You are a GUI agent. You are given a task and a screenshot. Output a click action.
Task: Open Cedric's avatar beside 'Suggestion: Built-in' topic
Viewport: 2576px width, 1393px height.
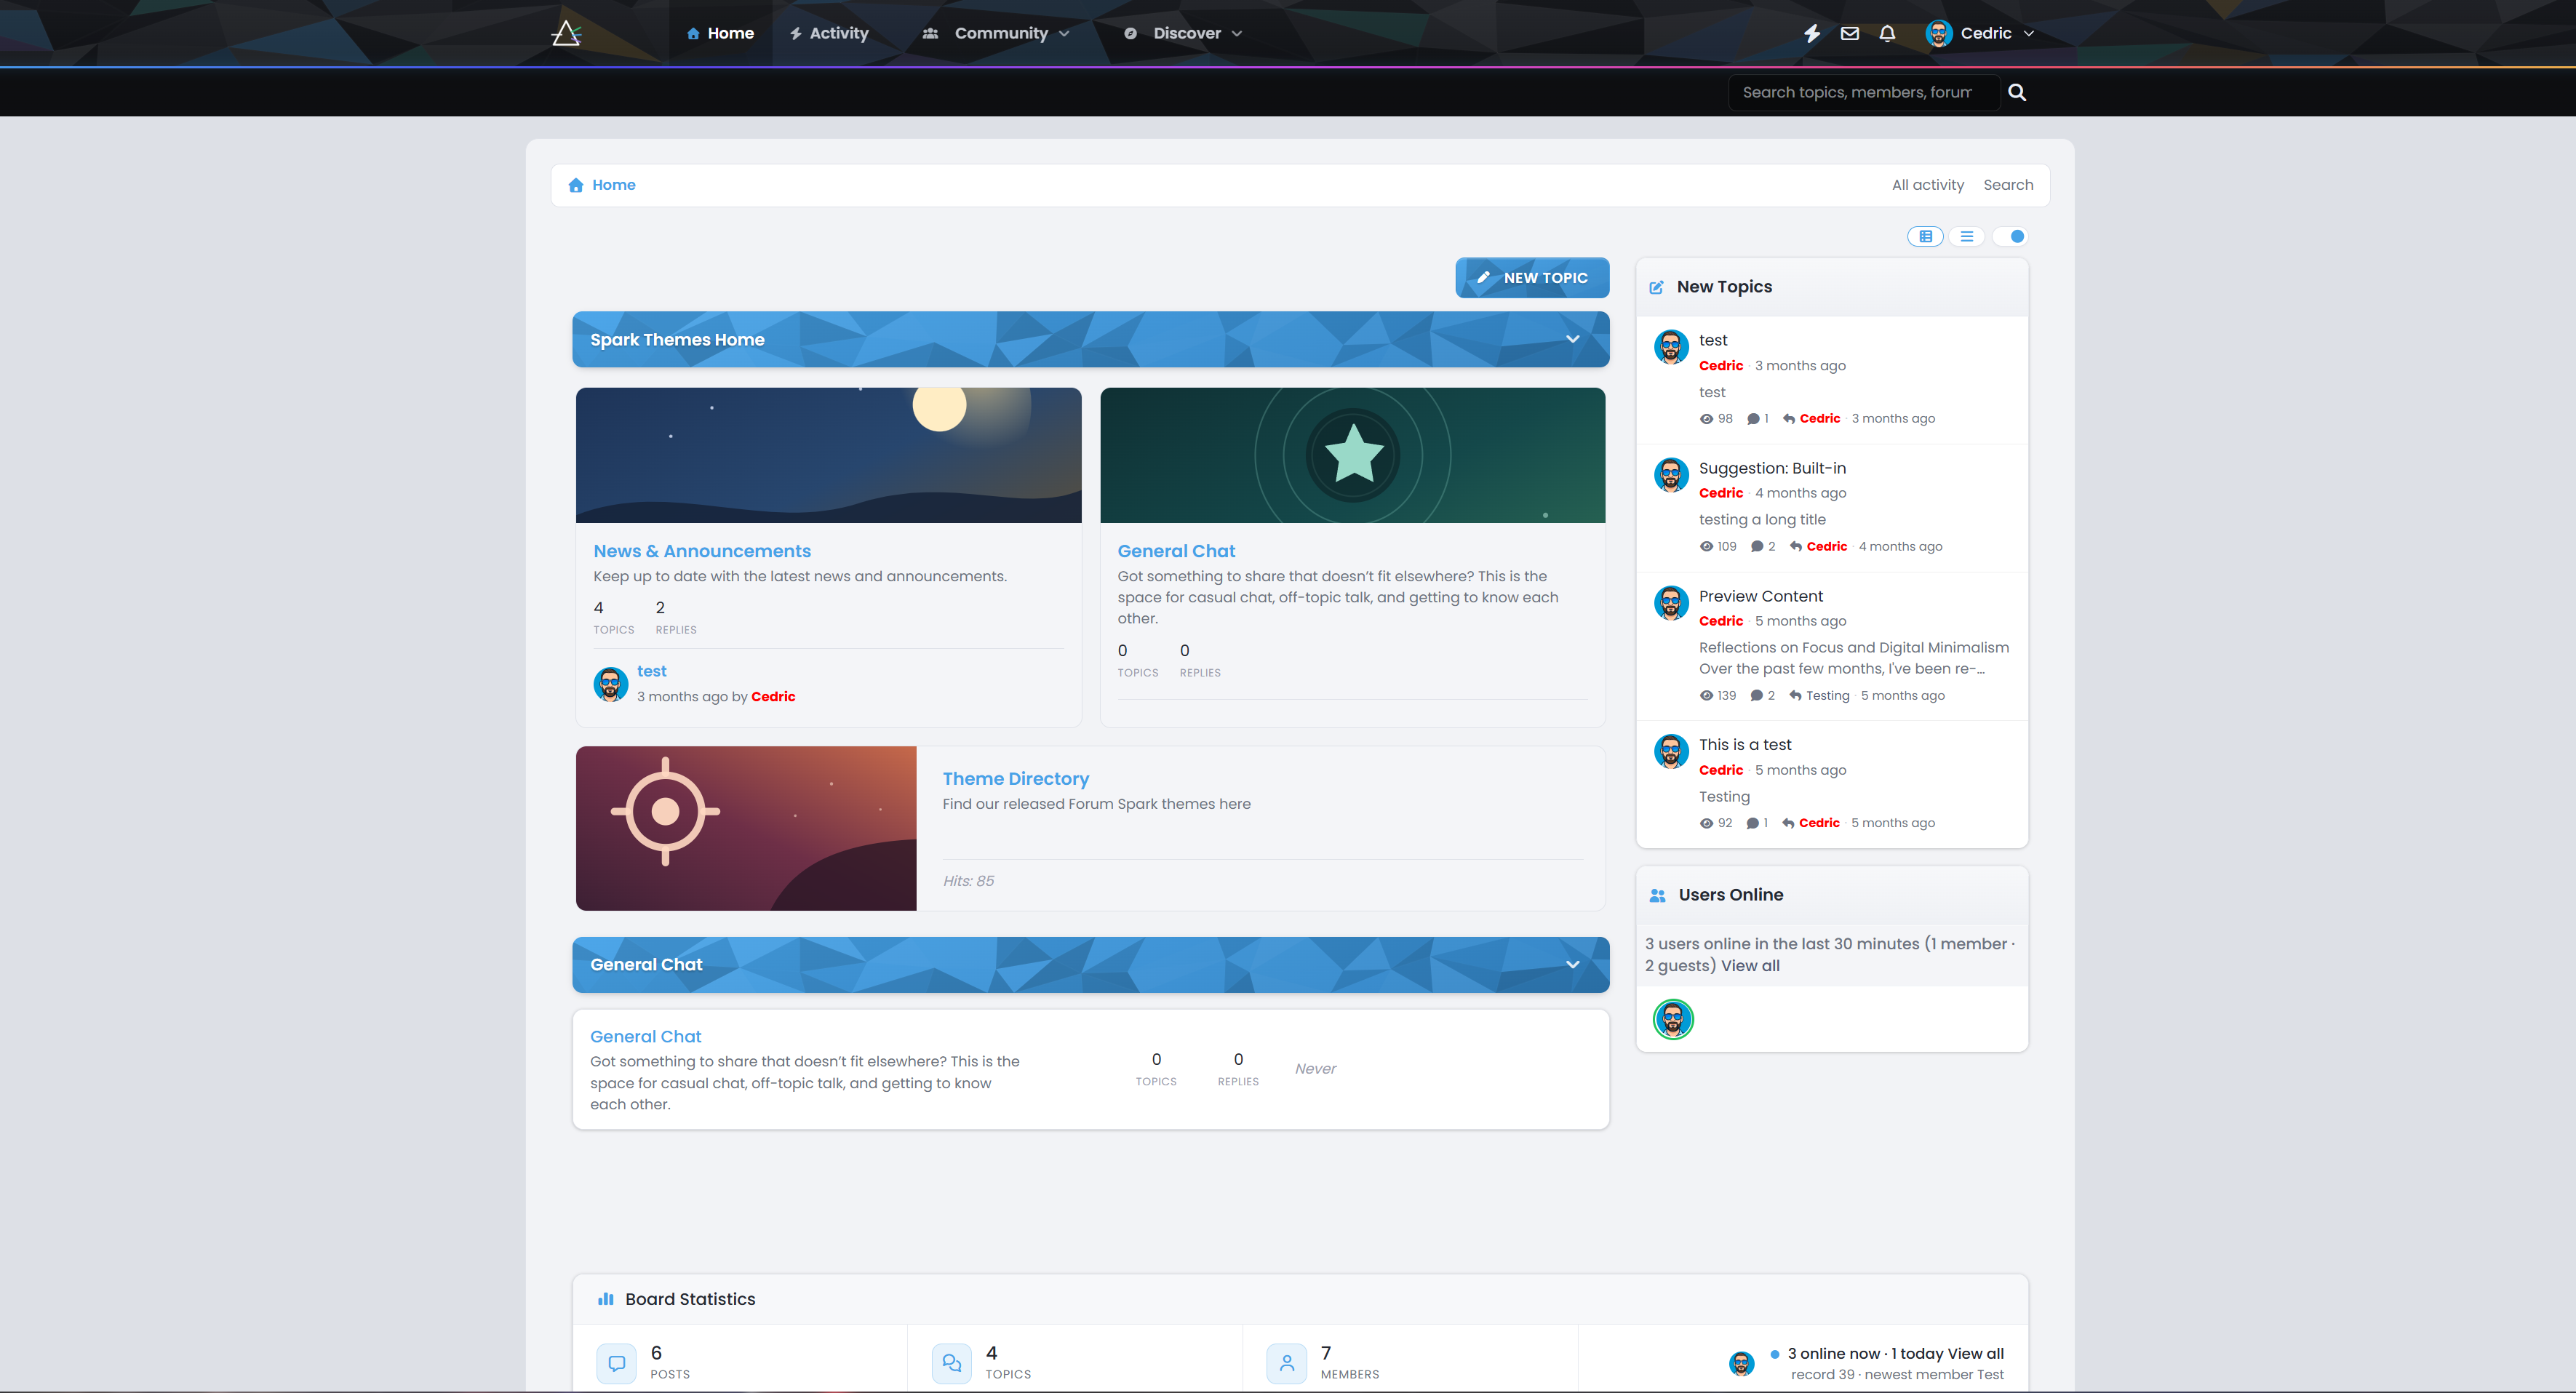[x=1671, y=475]
